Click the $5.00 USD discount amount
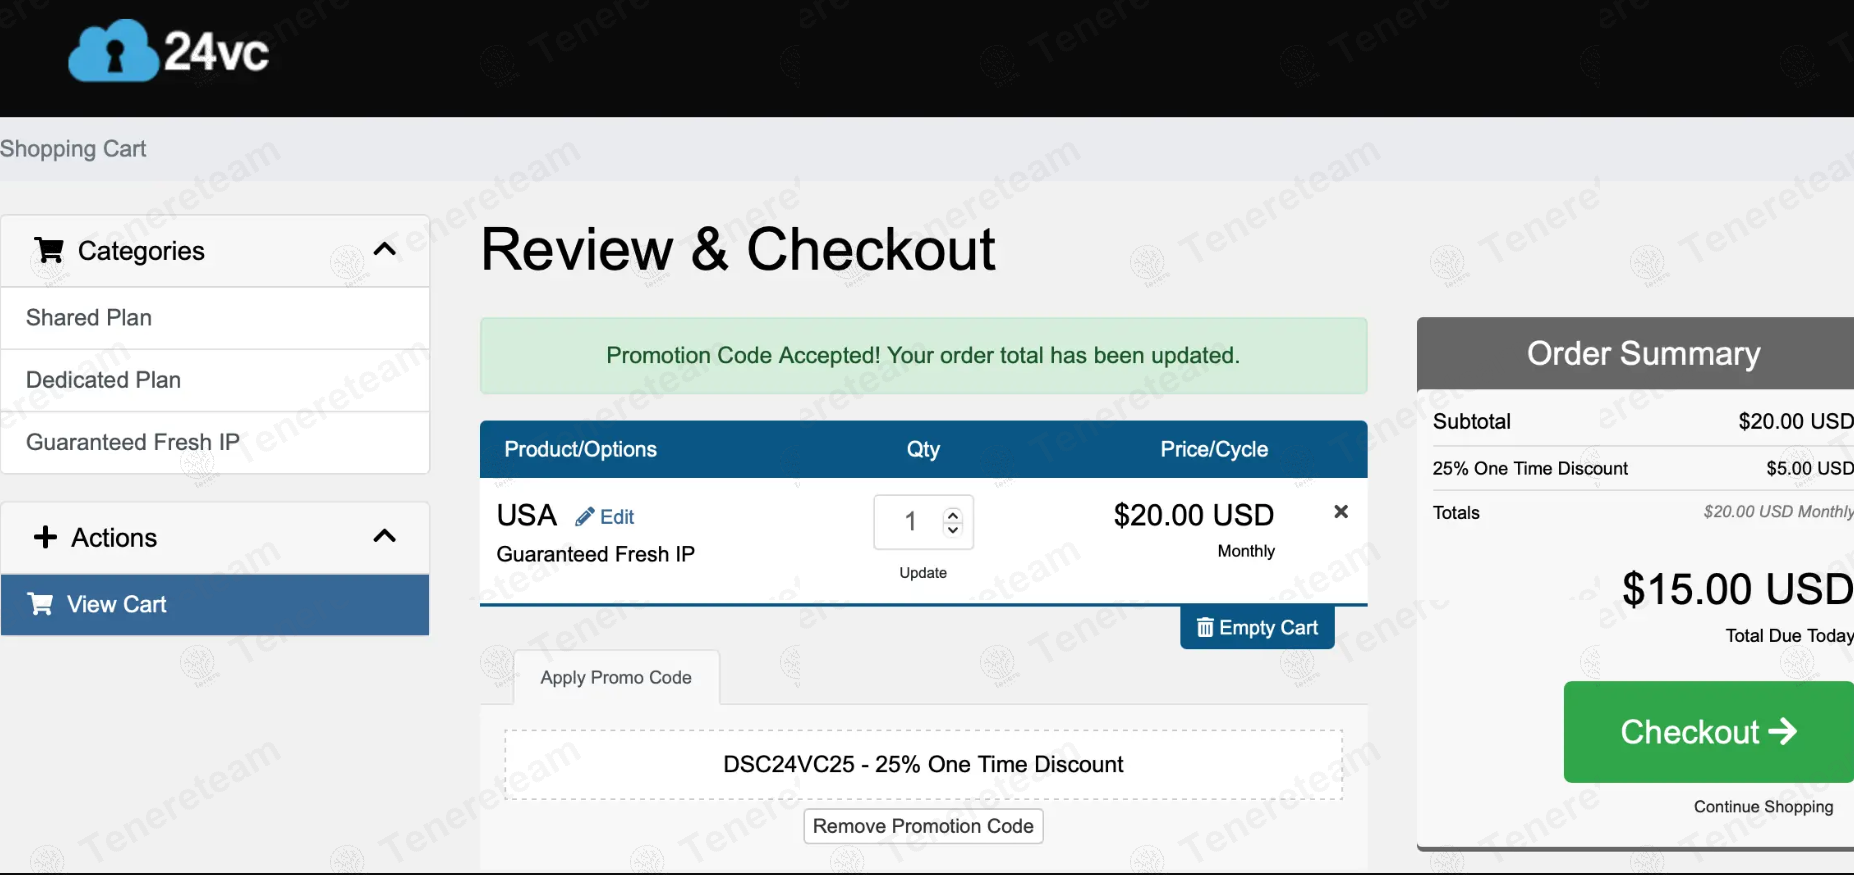The image size is (1854, 875). pyautogui.click(x=1809, y=468)
